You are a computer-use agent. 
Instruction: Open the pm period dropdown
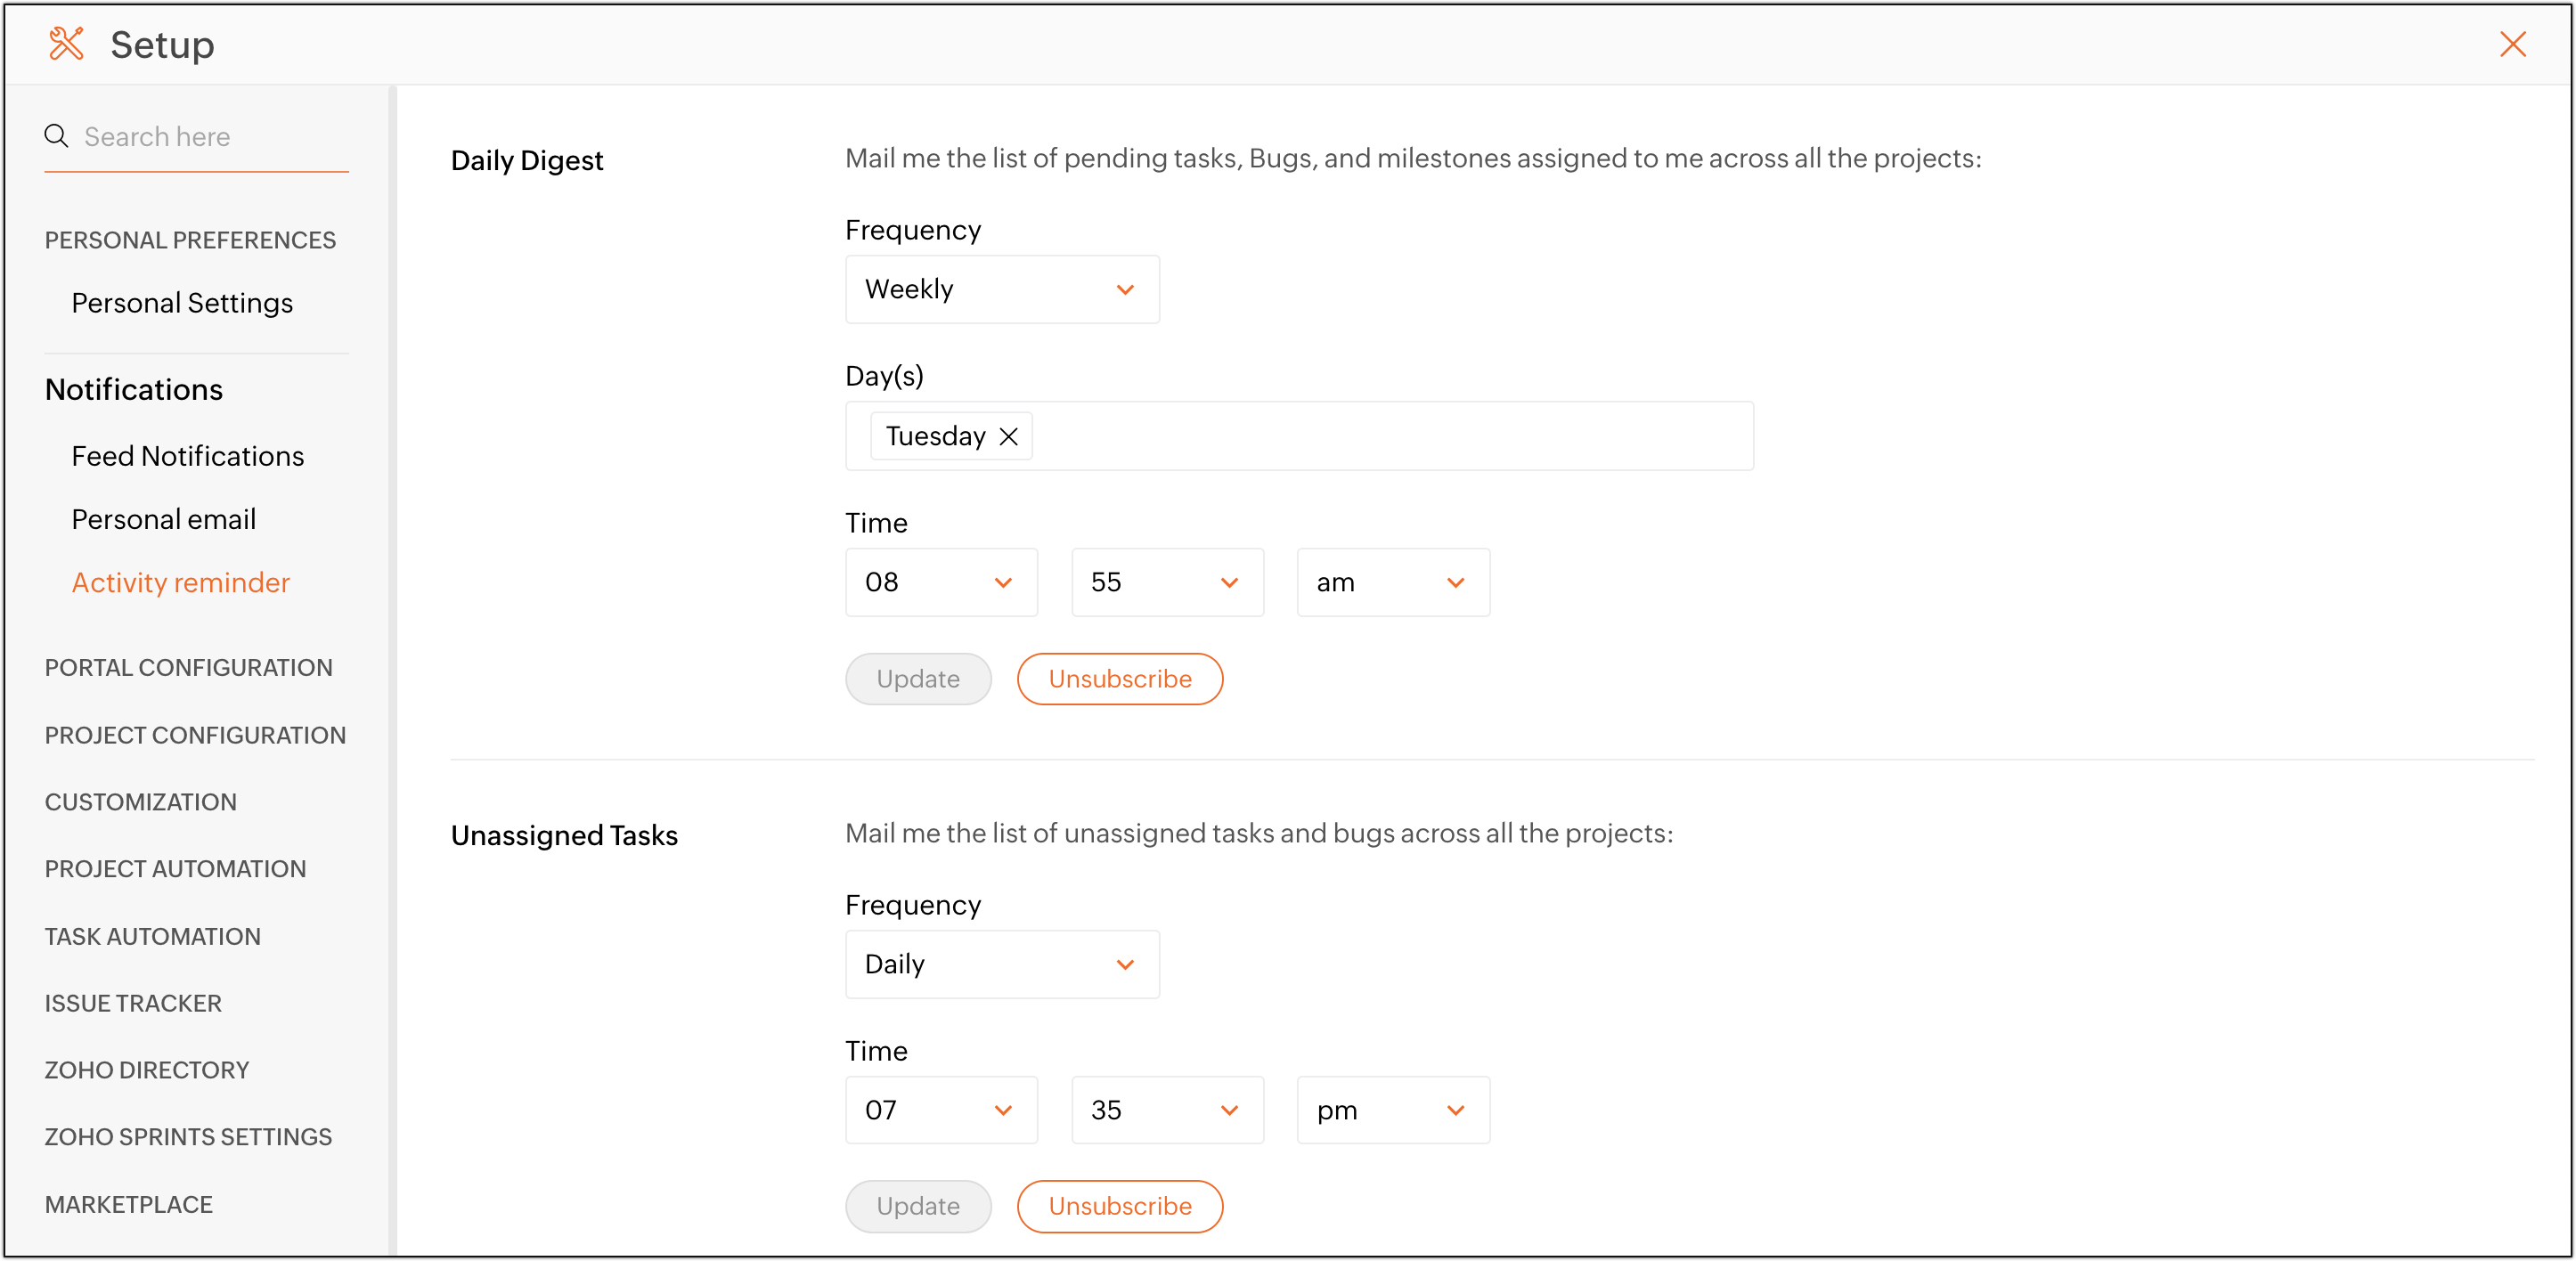[1392, 1111]
